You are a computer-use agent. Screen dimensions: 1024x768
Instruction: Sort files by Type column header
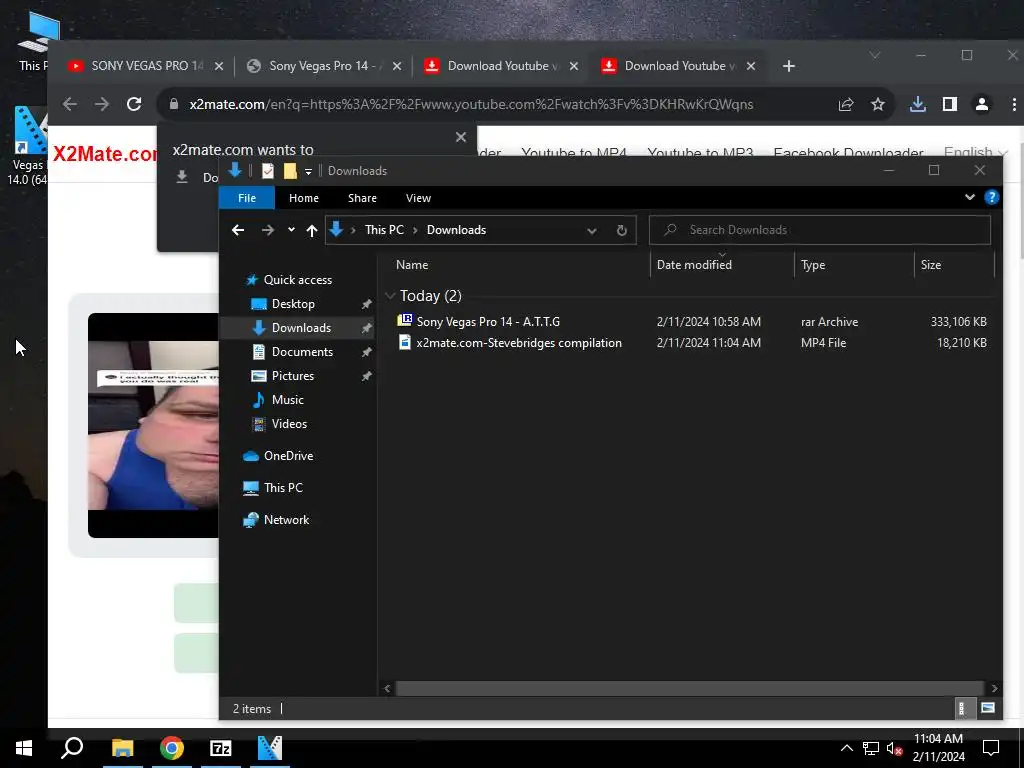click(813, 264)
